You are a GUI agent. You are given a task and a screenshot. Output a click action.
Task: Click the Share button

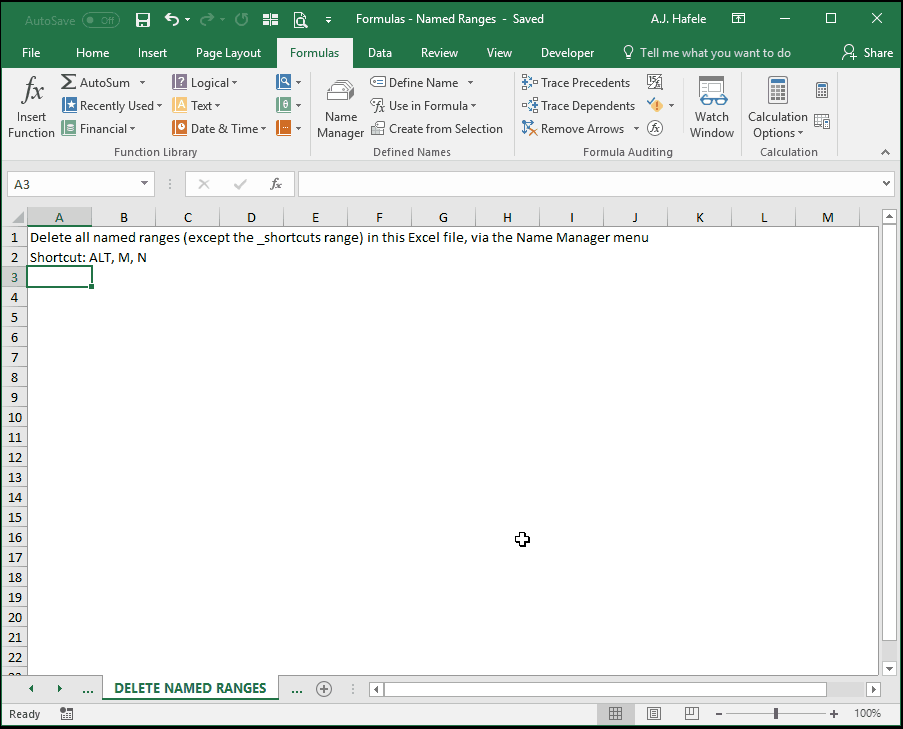[867, 53]
